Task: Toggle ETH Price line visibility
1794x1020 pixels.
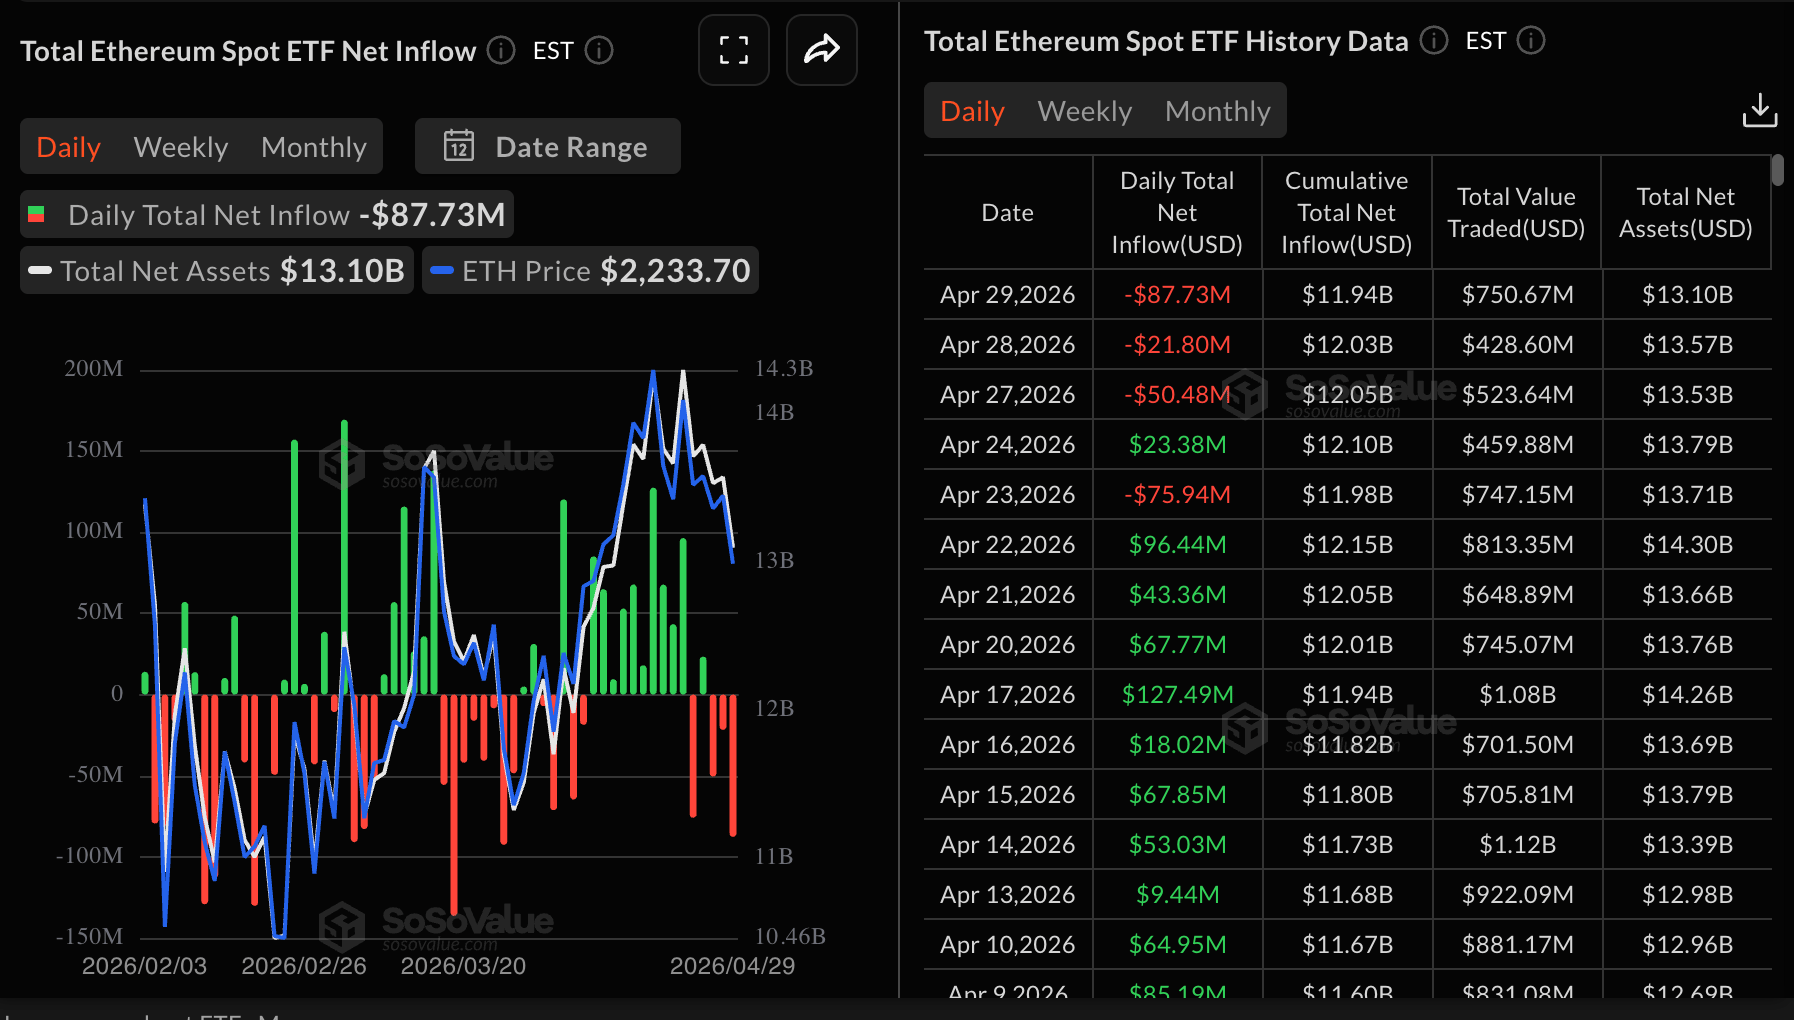Action: click(590, 271)
